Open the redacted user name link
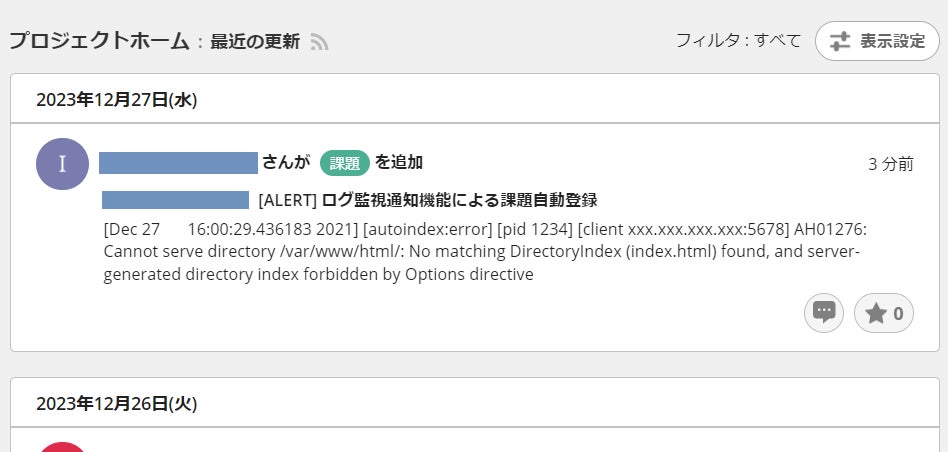 (179, 162)
